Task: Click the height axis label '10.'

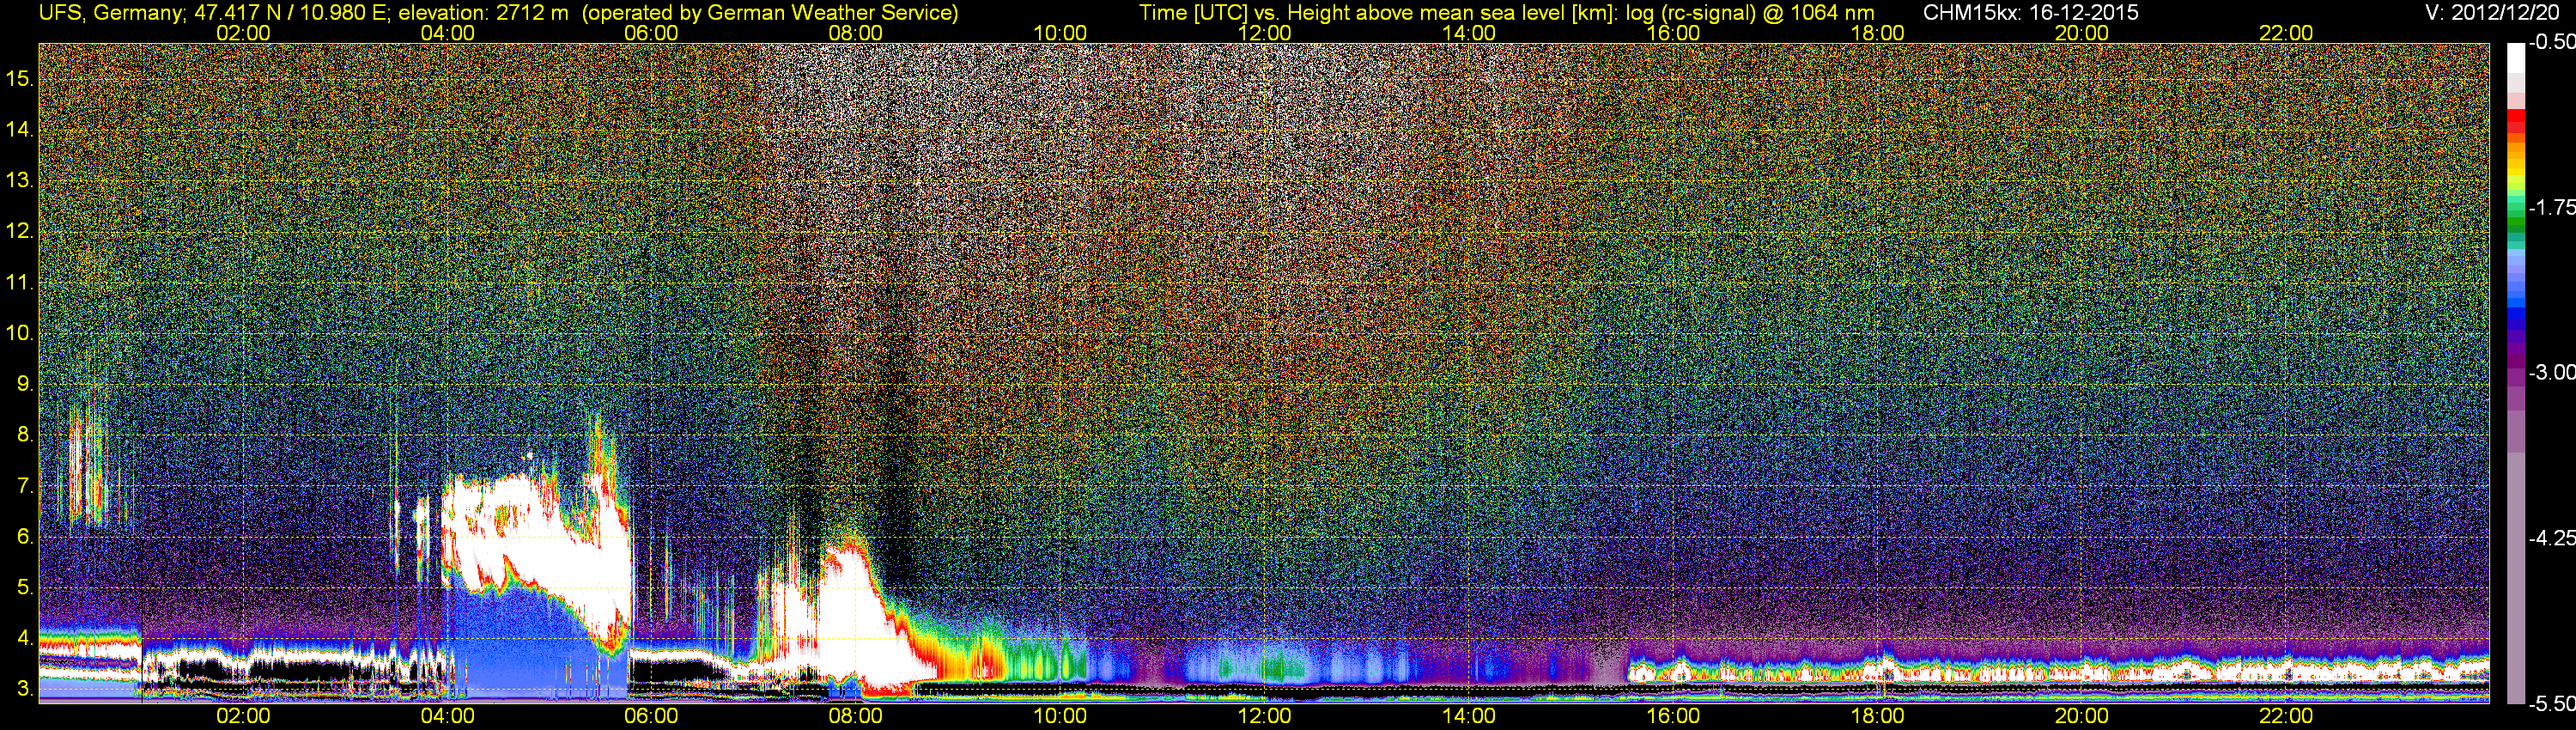Action: 19,333
